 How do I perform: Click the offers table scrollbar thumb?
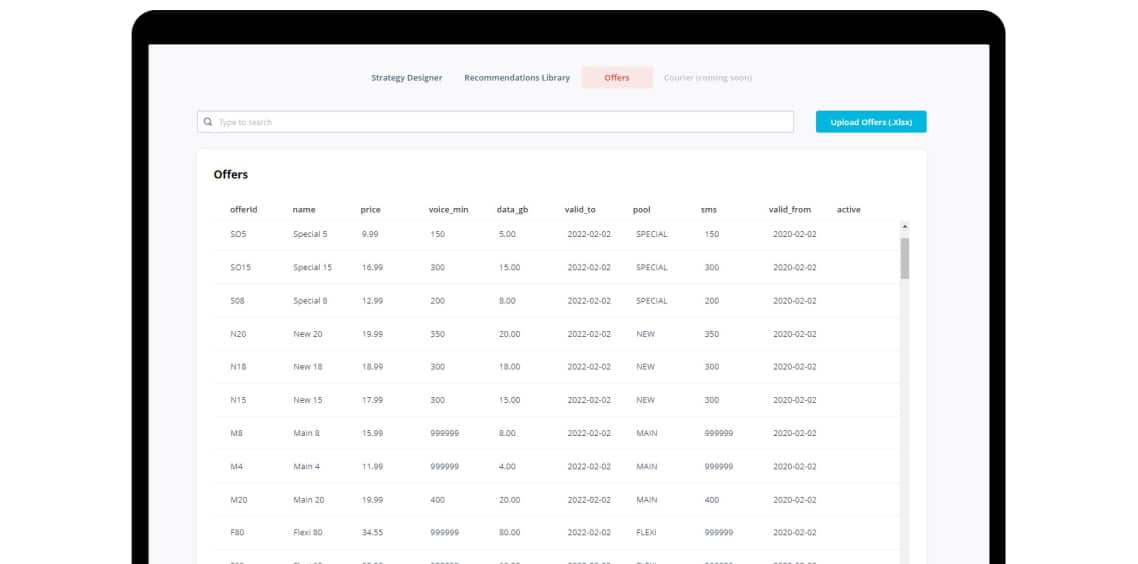point(904,258)
